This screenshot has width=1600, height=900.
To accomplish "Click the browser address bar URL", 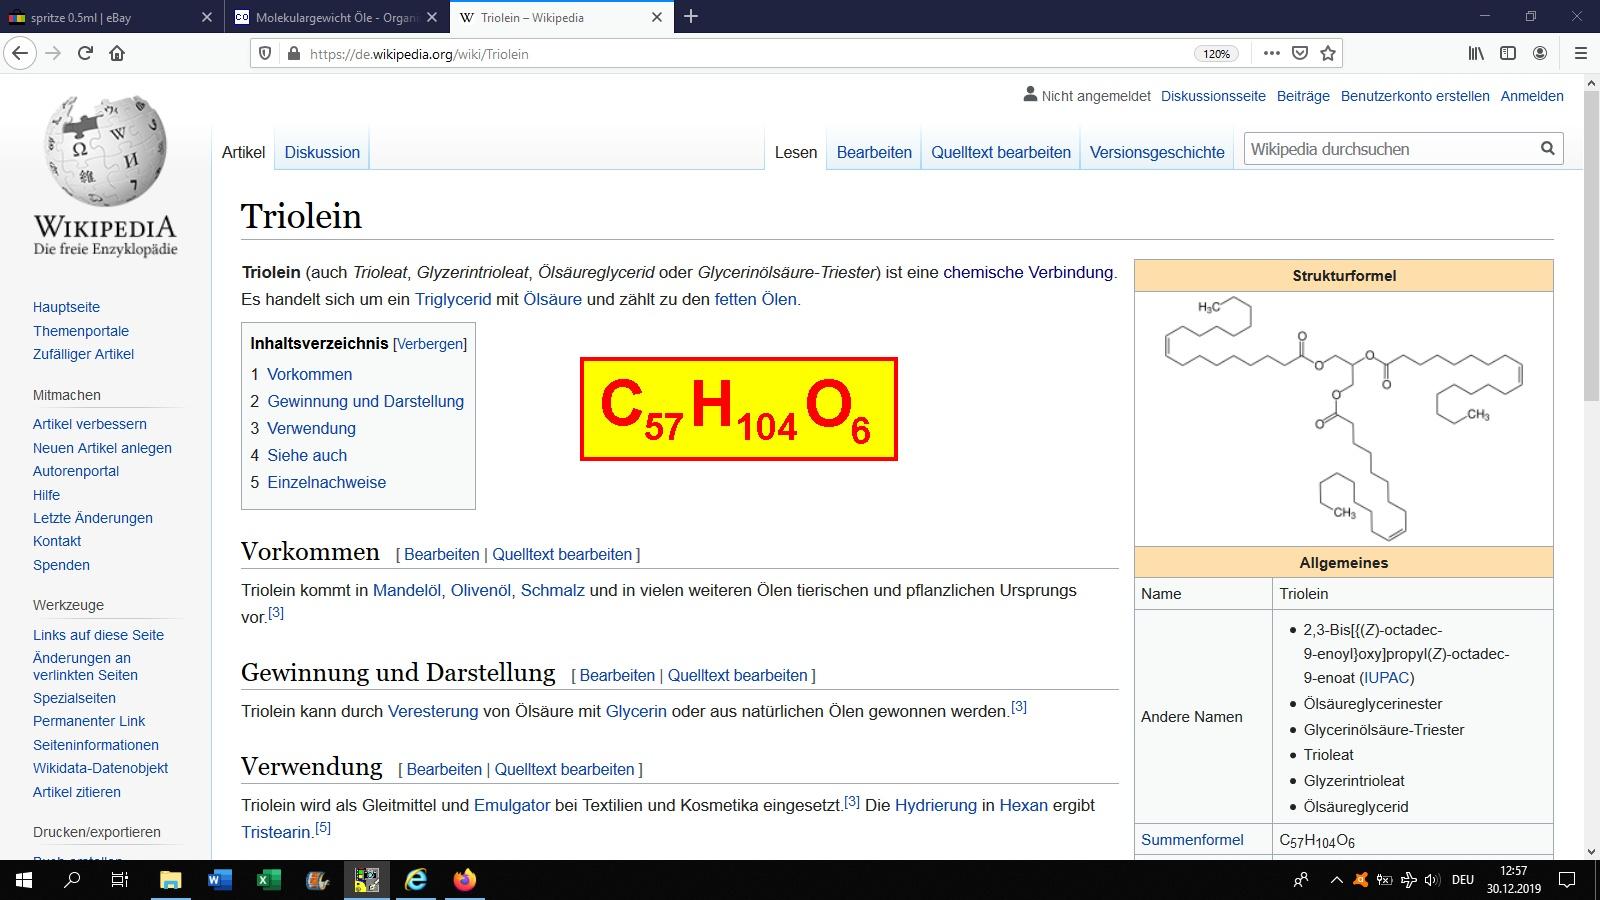I will pyautogui.click(x=419, y=54).
